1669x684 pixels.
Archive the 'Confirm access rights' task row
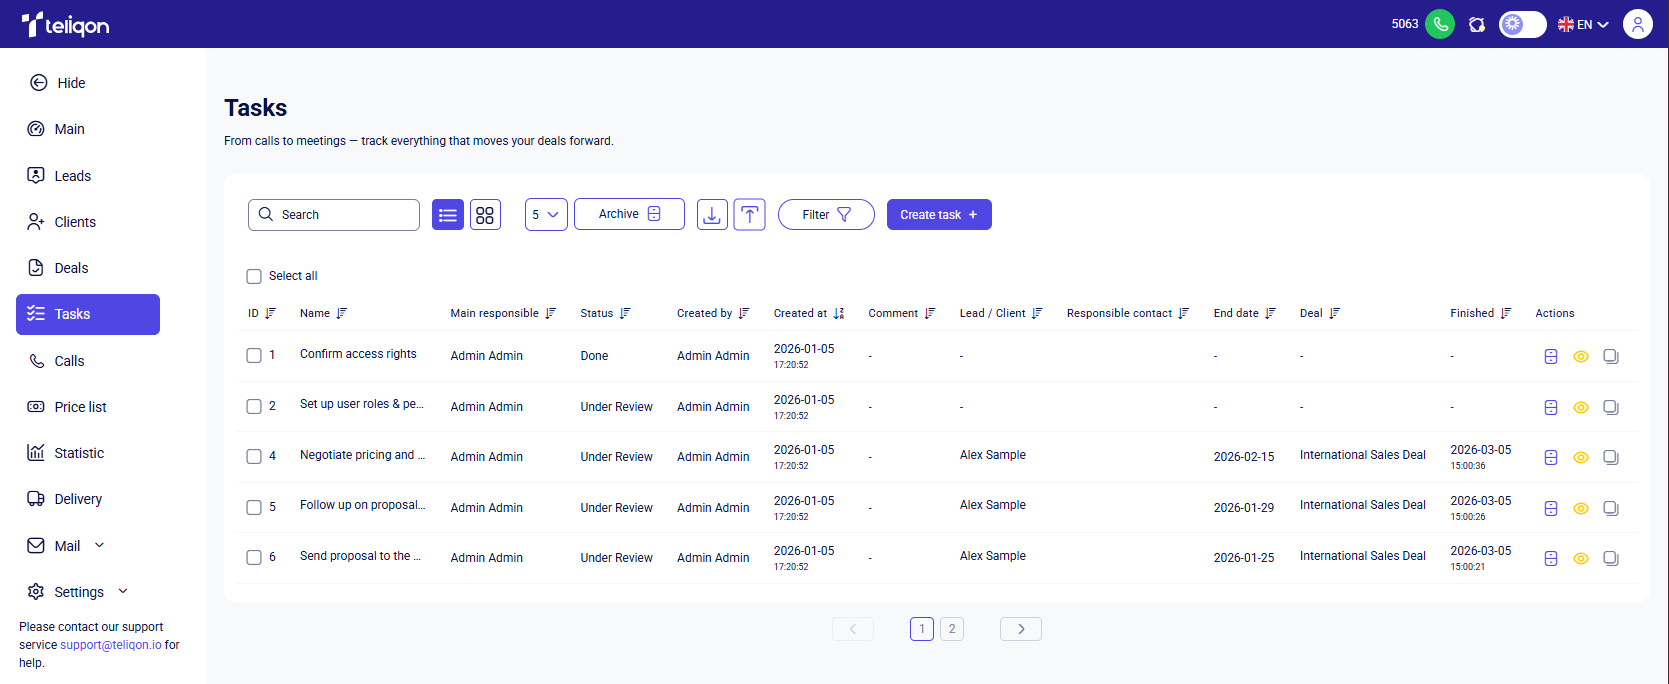click(1551, 356)
